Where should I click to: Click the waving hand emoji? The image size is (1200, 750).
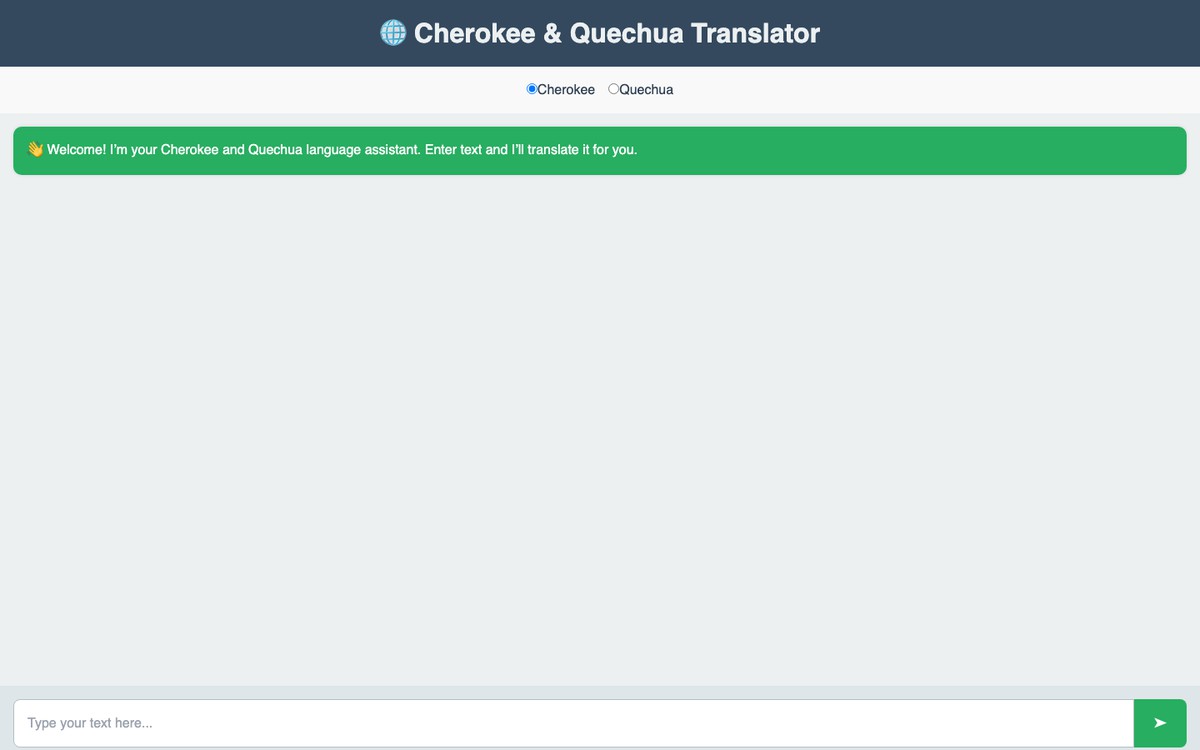pyautogui.click(x=35, y=149)
